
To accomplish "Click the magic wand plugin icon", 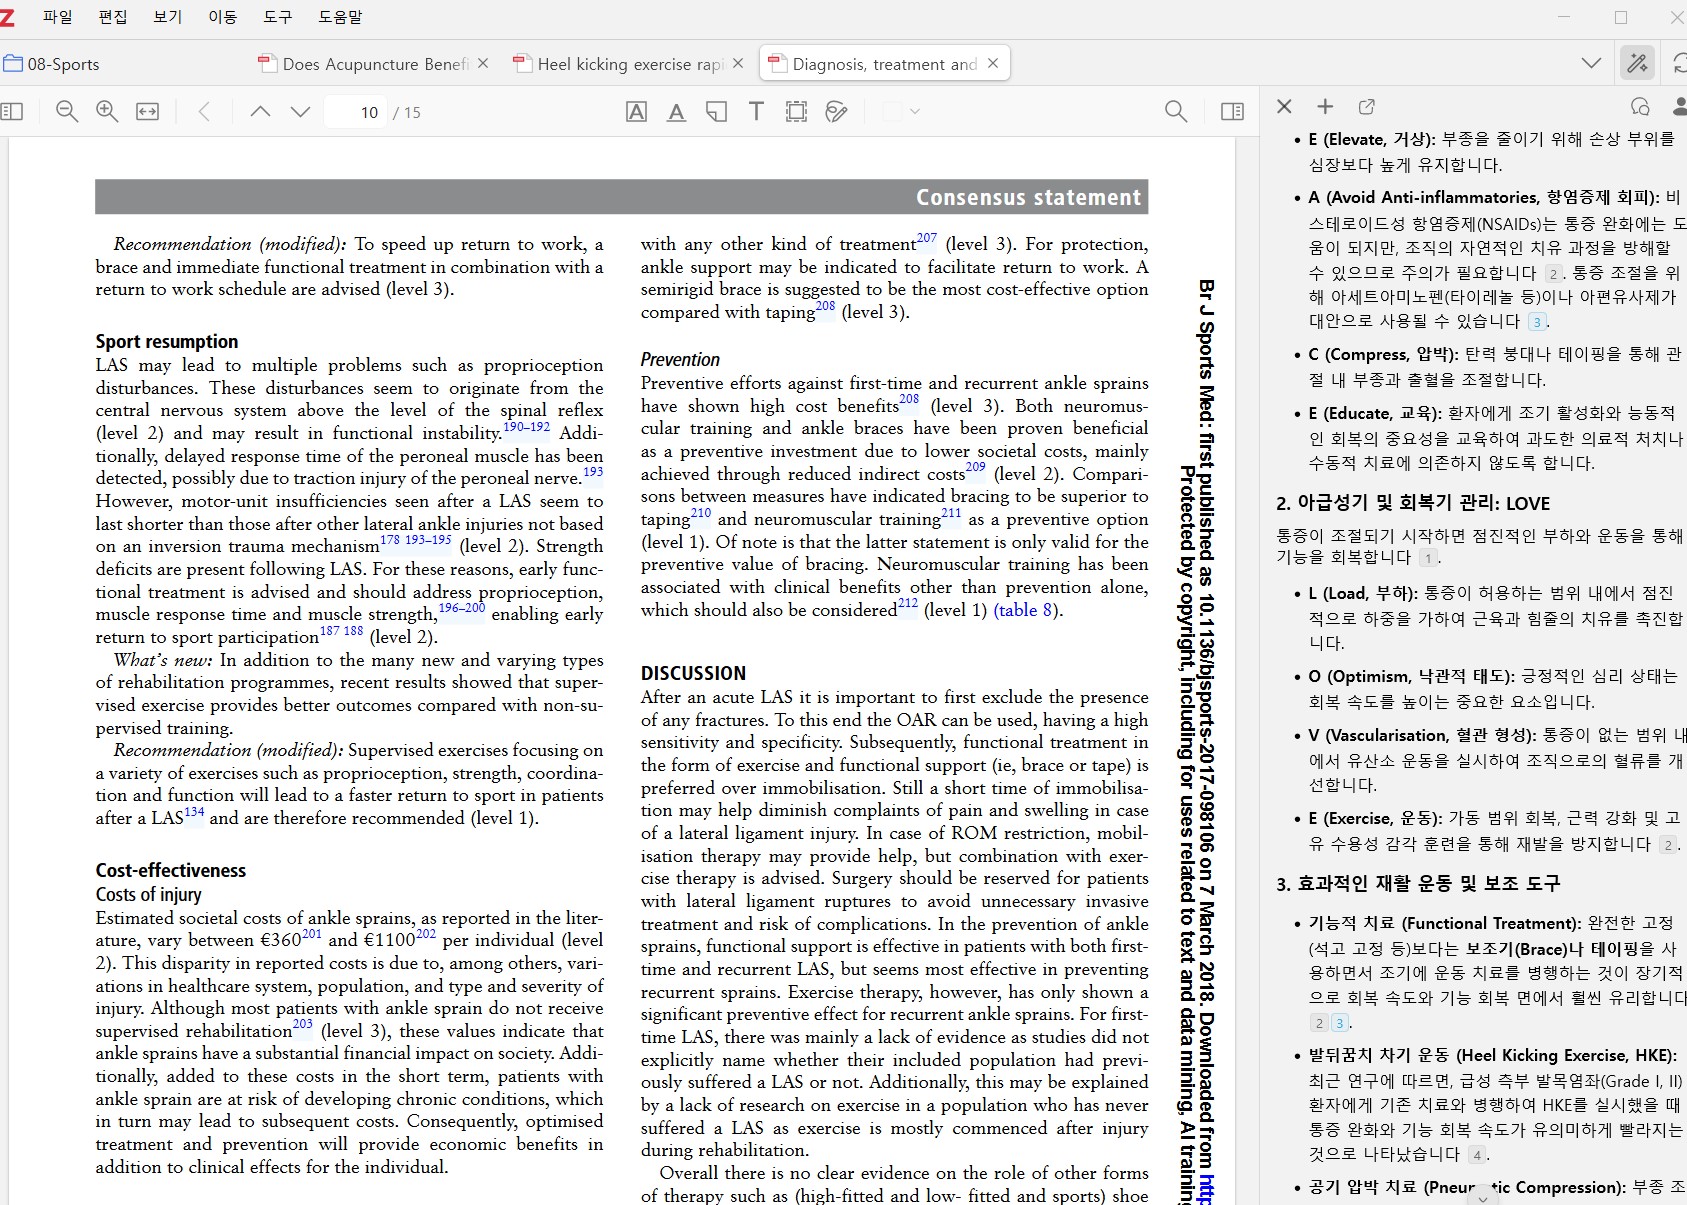I will point(1637,64).
